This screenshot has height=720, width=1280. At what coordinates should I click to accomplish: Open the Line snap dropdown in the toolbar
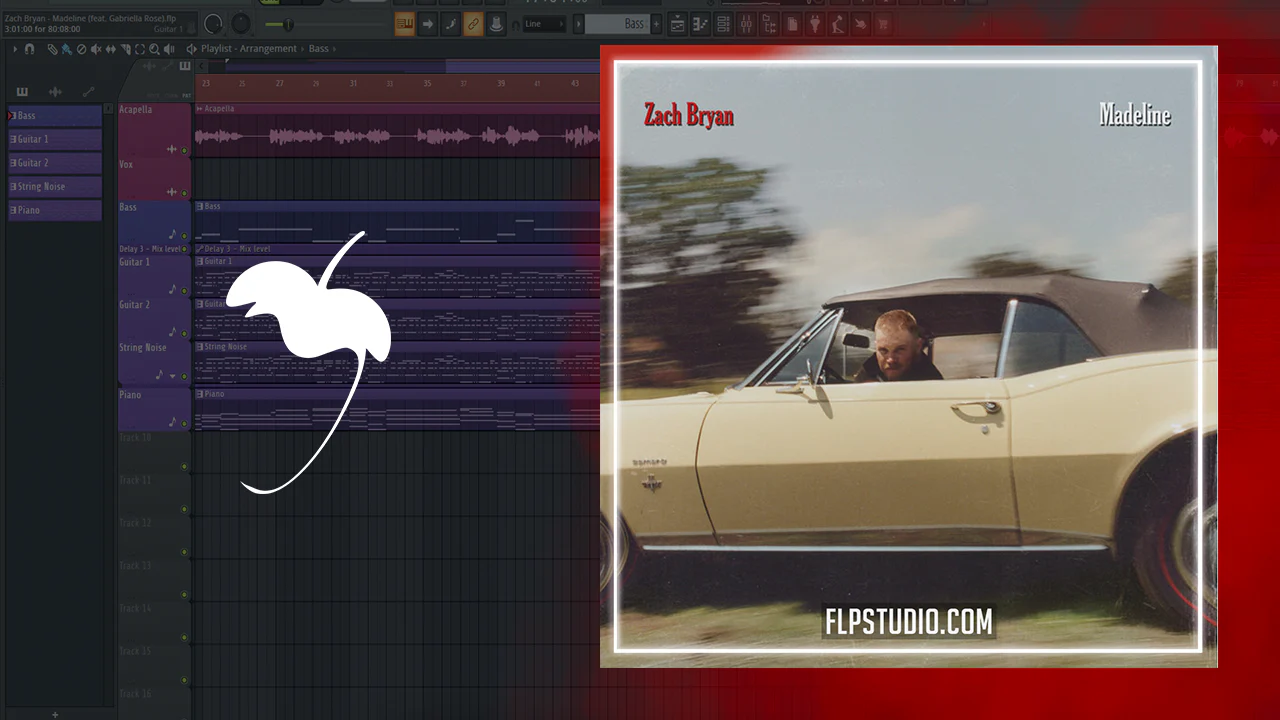pos(544,24)
